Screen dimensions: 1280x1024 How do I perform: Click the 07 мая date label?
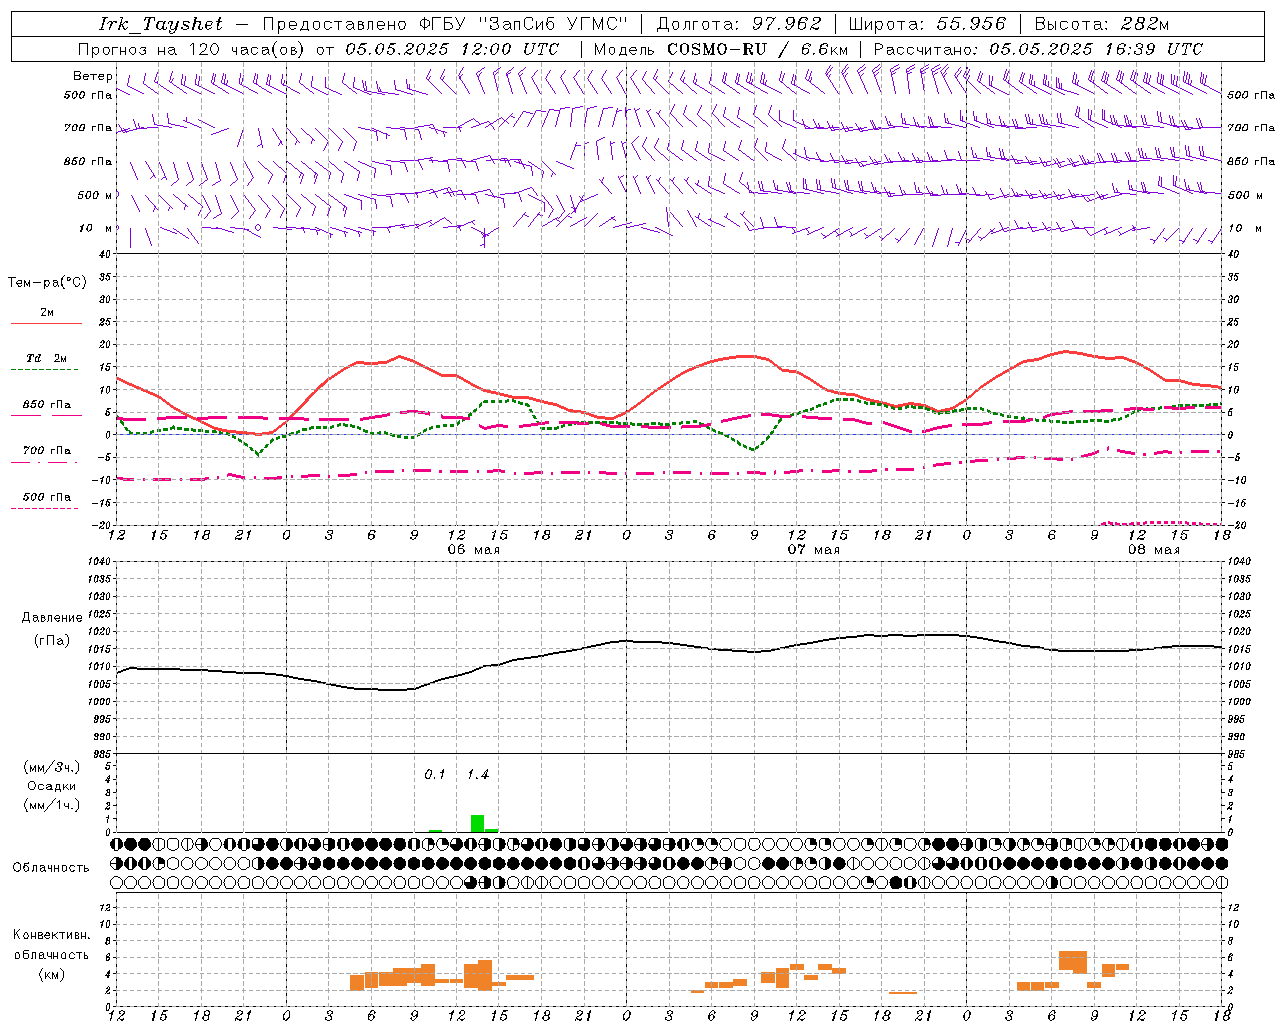coord(813,550)
